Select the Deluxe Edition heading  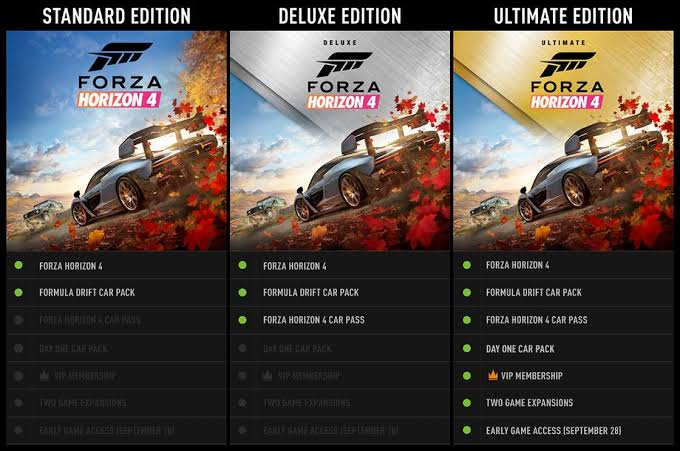[340, 16]
